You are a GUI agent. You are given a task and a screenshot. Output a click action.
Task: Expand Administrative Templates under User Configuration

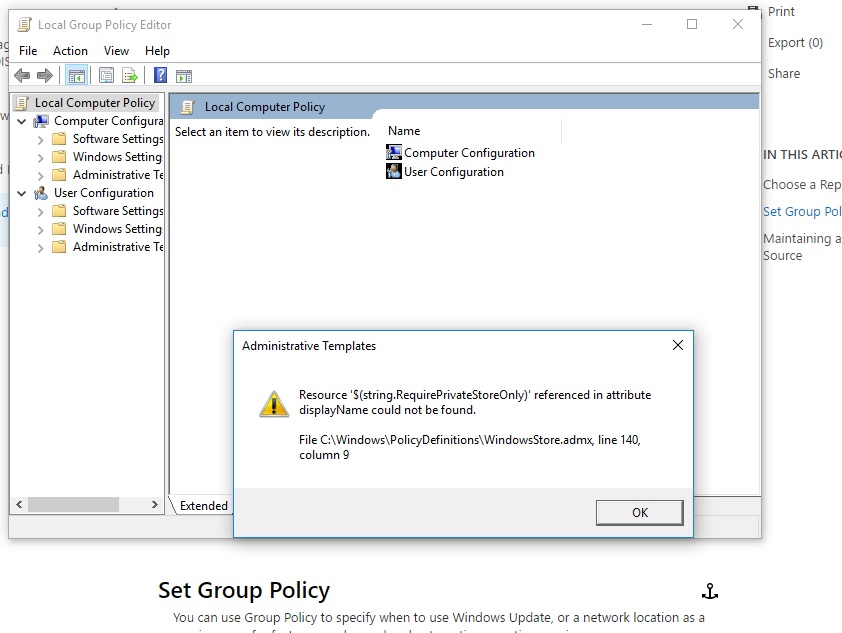[40, 248]
